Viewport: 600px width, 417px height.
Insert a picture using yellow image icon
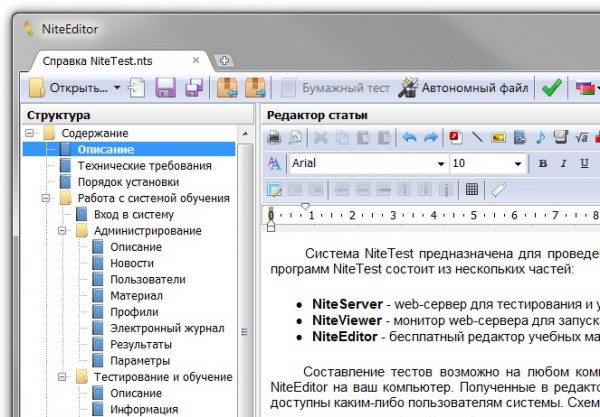tap(498, 137)
